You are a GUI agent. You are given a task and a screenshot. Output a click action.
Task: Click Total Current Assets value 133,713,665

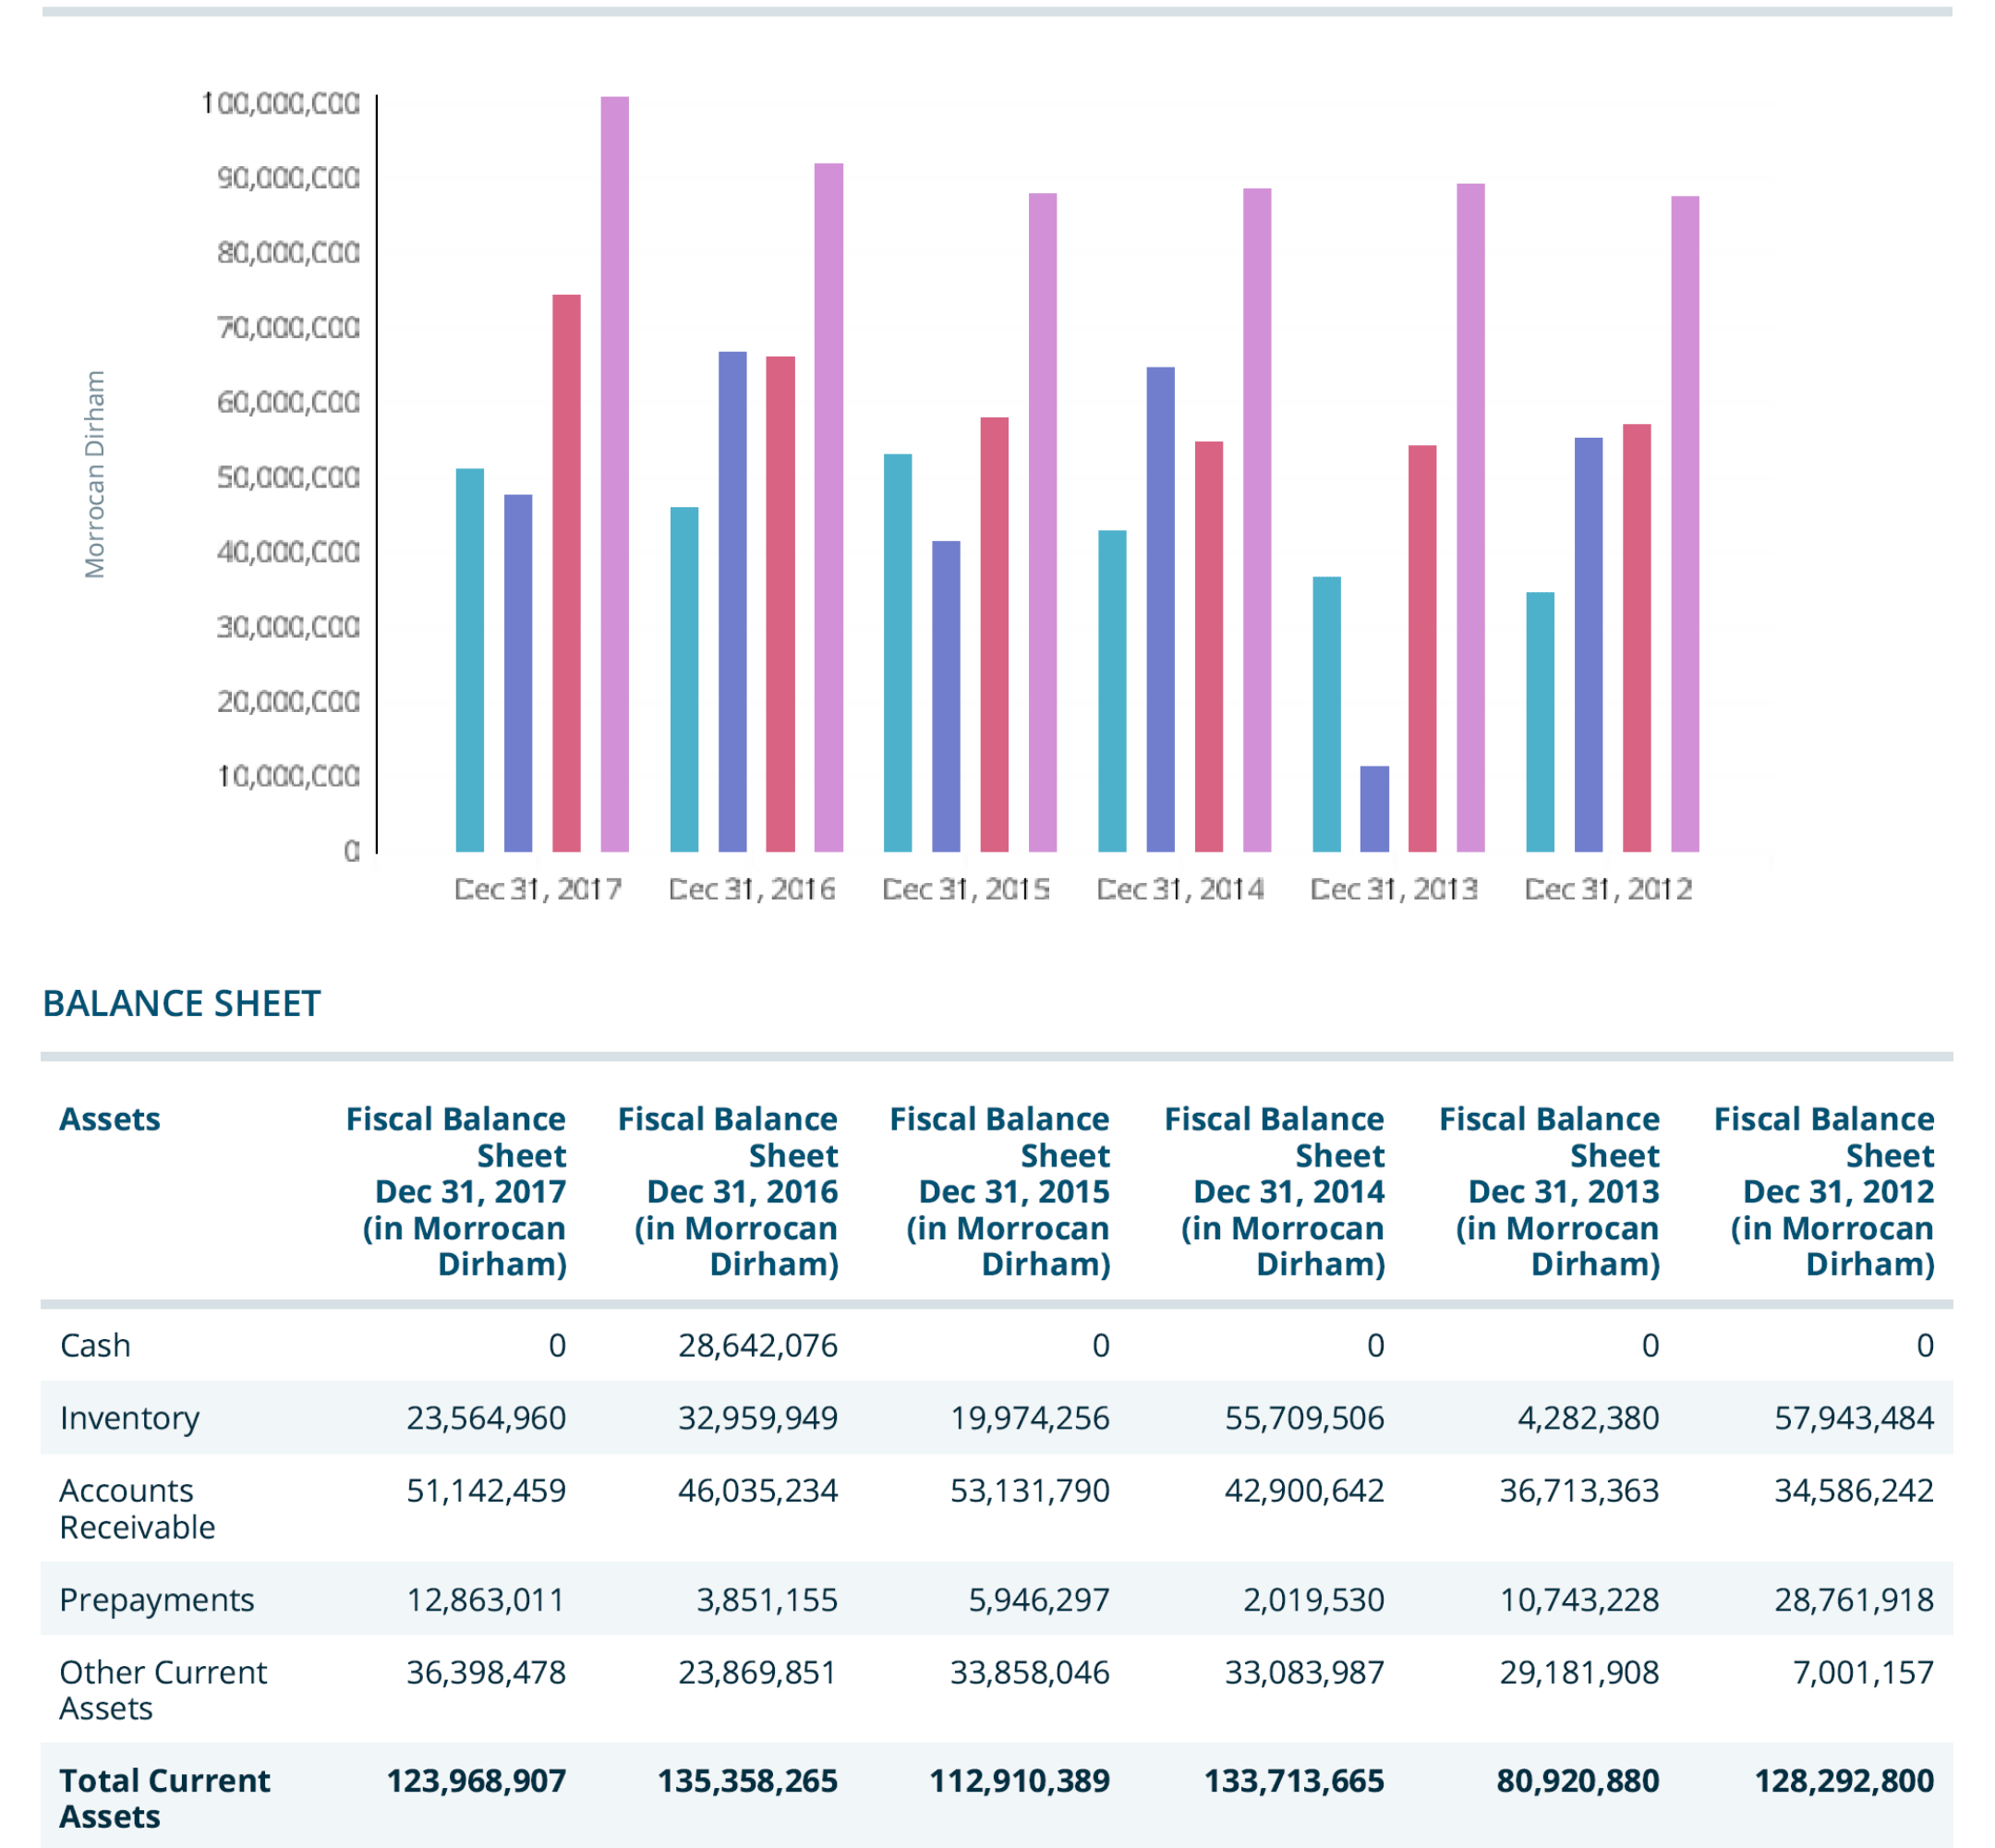tap(1295, 1781)
